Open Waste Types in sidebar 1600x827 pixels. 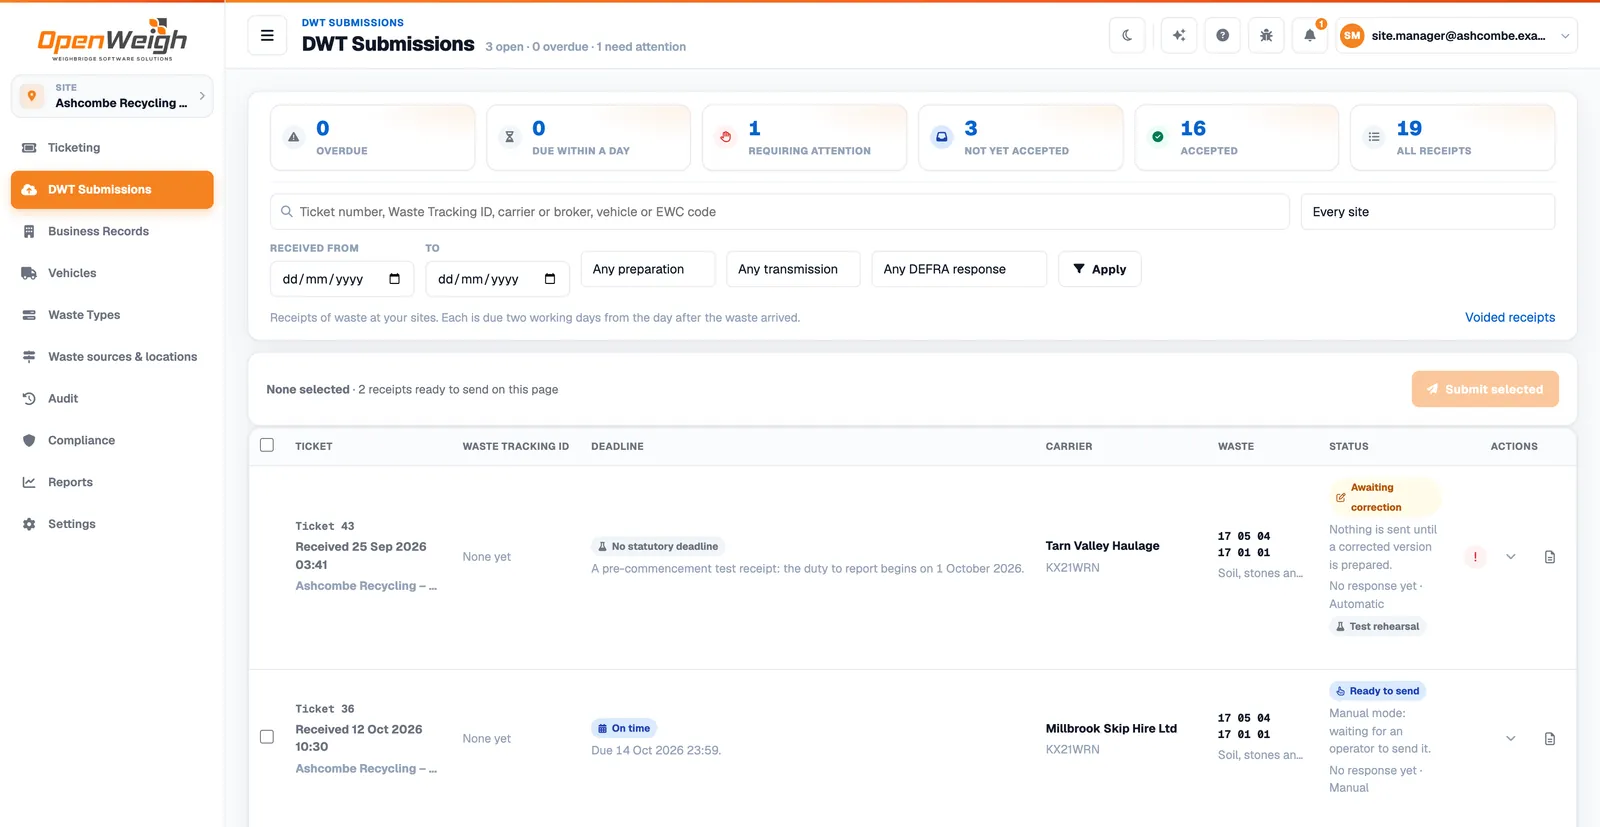tap(112, 315)
